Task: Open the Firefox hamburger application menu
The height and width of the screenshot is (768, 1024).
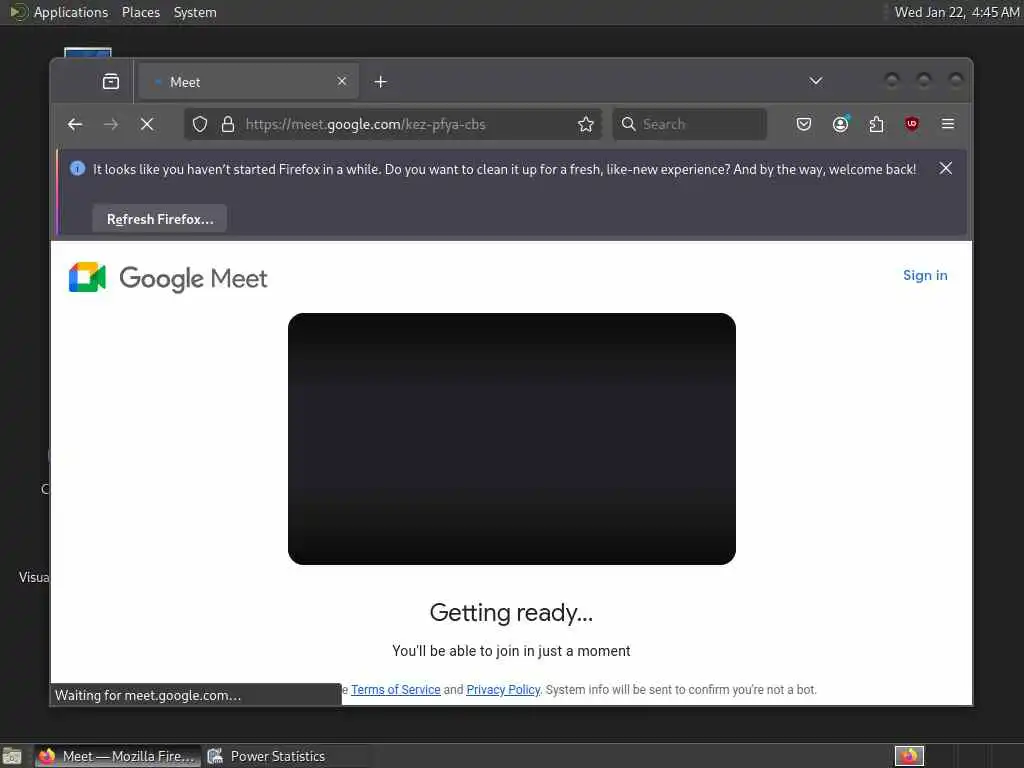Action: [948, 124]
